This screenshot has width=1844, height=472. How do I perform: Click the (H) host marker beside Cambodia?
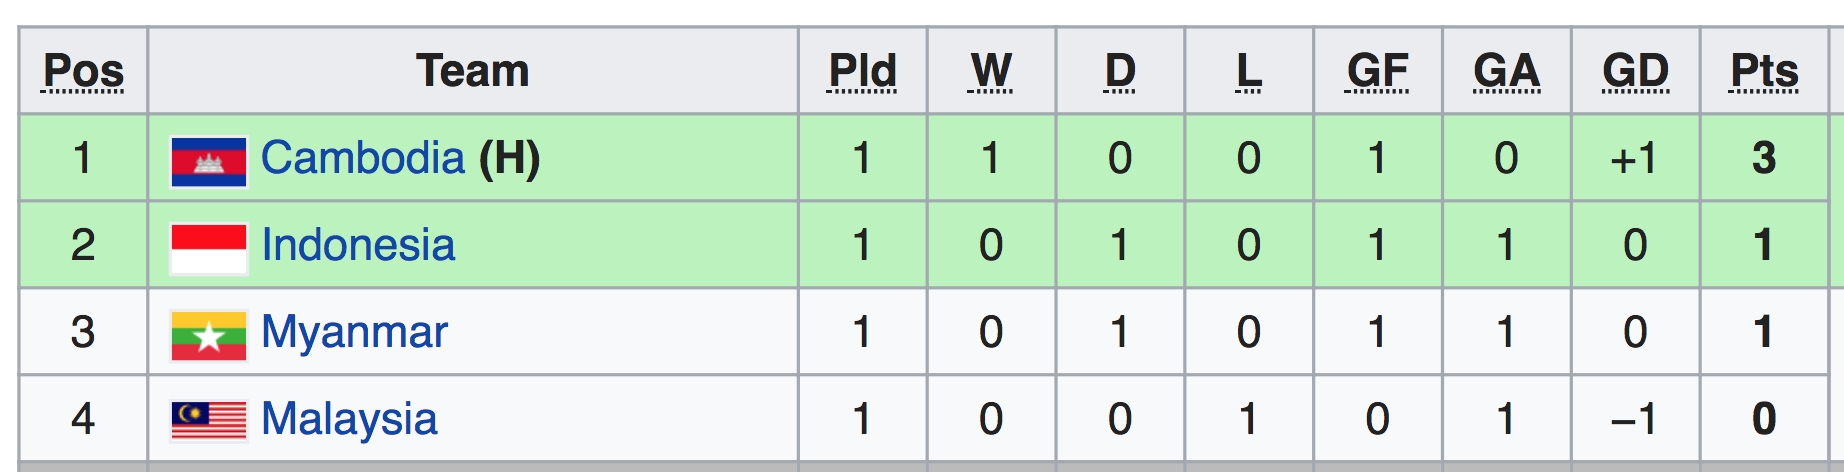pyautogui.click(x=509, y=158)
